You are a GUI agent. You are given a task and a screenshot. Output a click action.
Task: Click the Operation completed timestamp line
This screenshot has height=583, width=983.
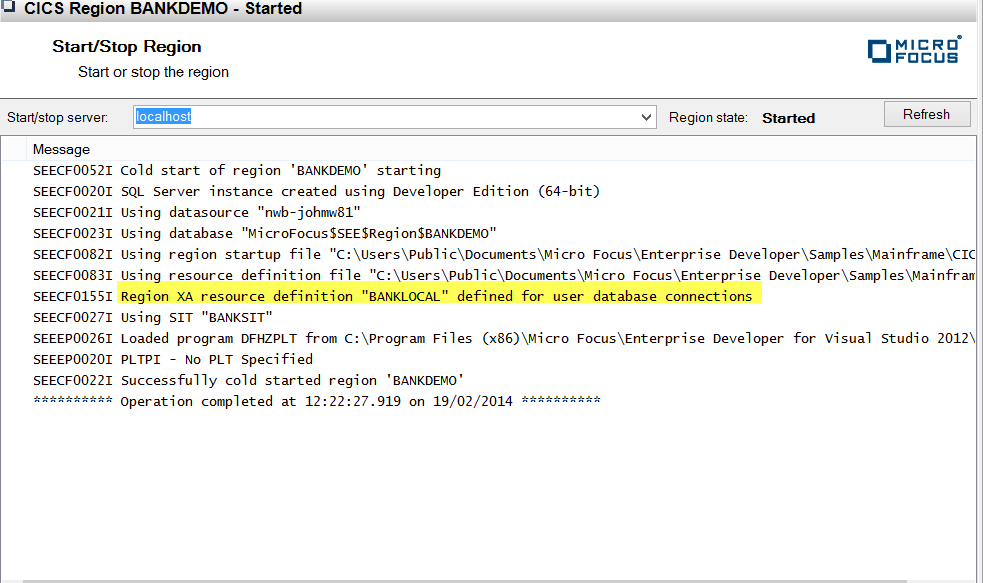[x=316, y=401]
